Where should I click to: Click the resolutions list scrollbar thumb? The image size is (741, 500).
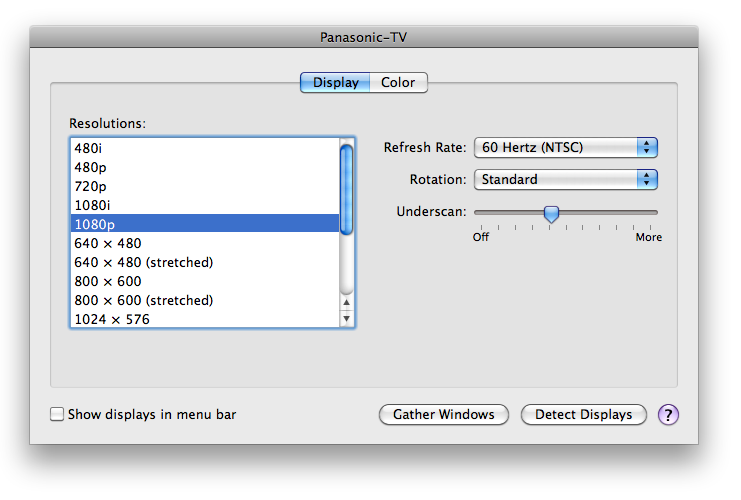tap(346, 190)
